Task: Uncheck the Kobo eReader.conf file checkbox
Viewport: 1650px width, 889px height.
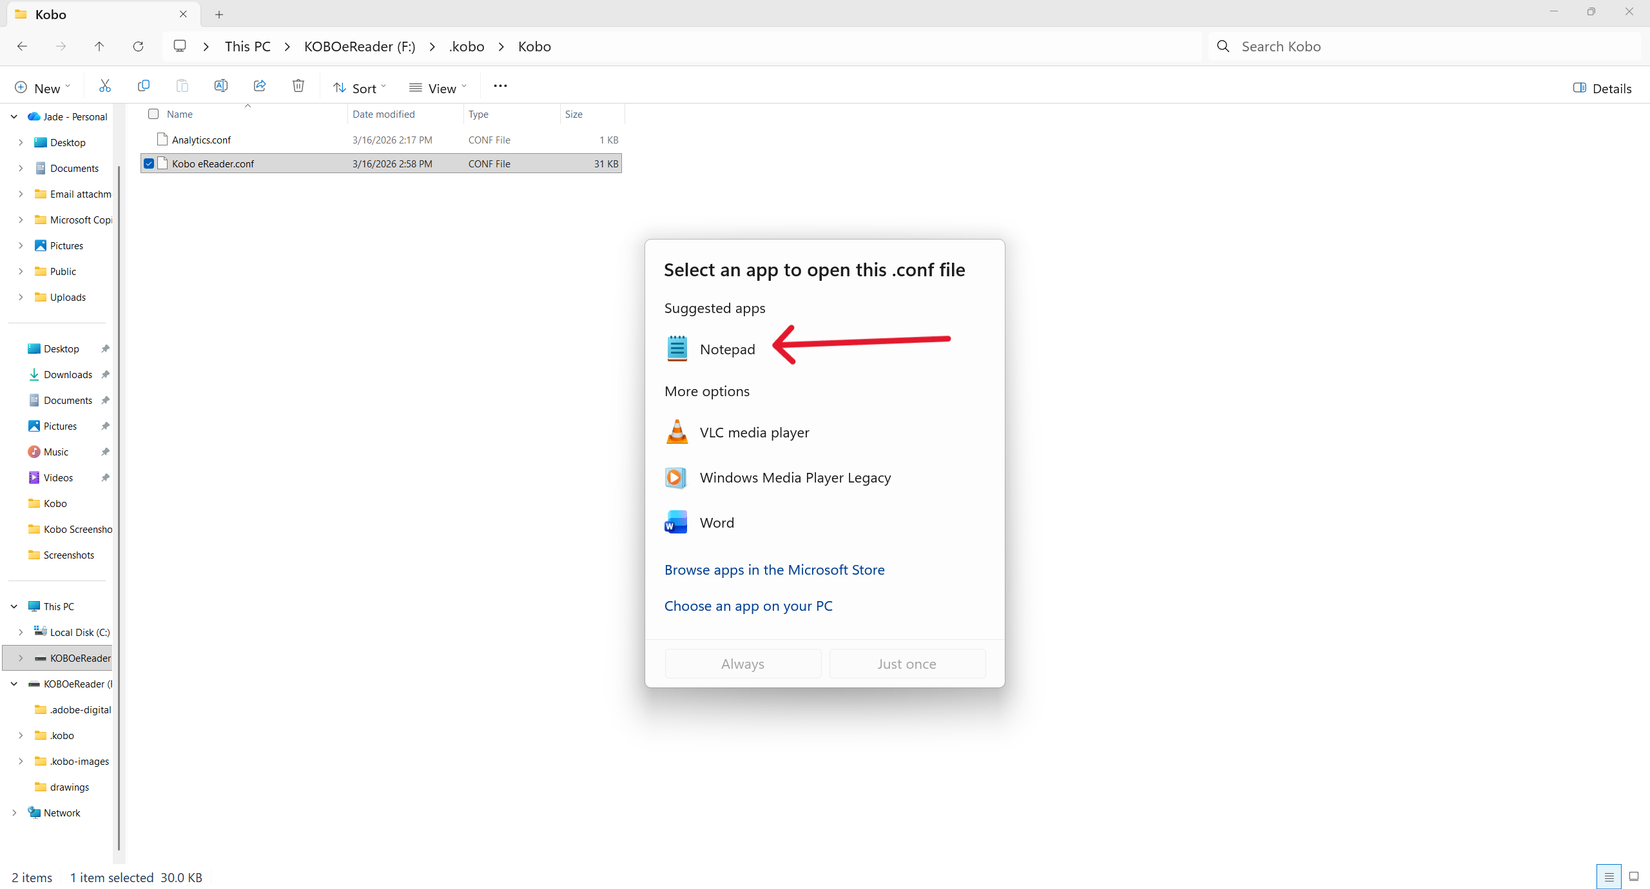Action: [x=149, y=163]
